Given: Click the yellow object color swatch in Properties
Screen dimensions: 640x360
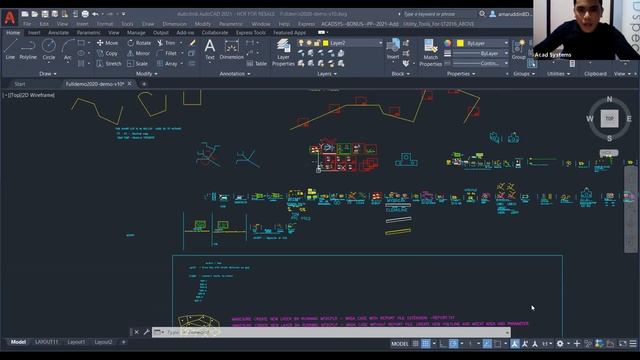Looking at the screenshot, I should pyautogui.click(x=460, y=43).
